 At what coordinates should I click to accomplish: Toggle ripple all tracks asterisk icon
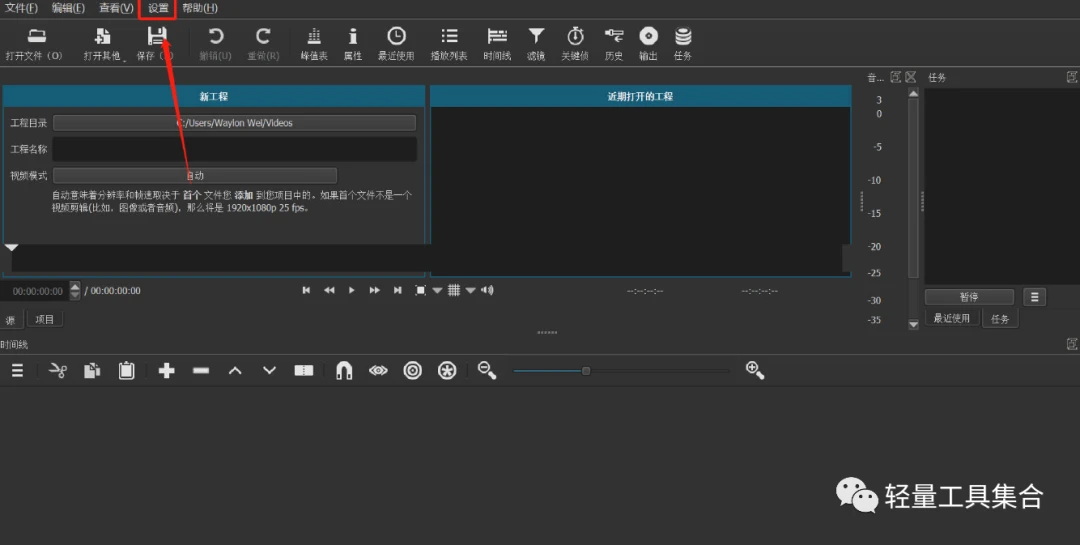pyautogui.click(x=447, y=371)
